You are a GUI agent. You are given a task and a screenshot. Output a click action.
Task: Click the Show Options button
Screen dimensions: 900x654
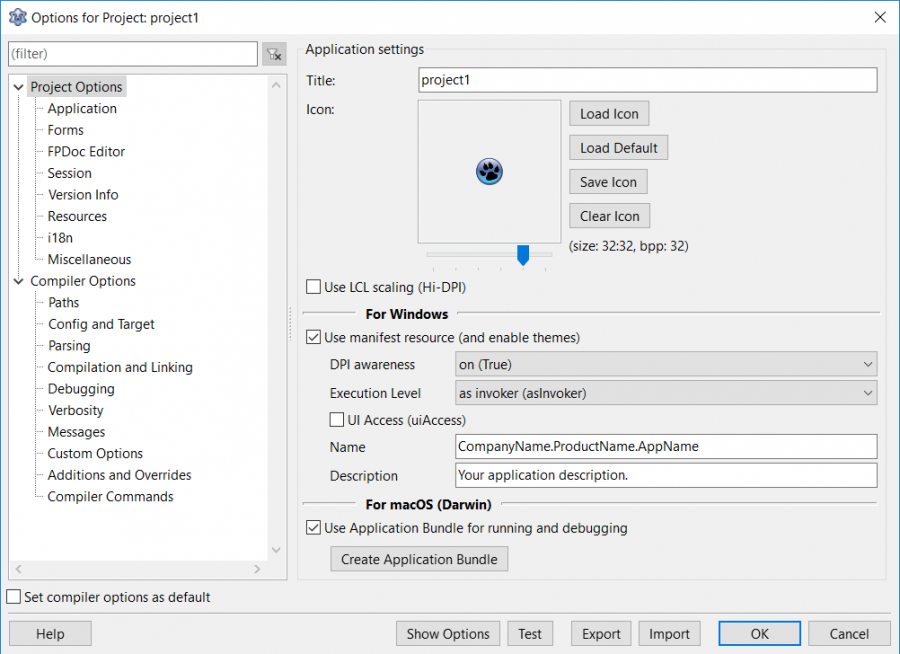coord(447,633)
